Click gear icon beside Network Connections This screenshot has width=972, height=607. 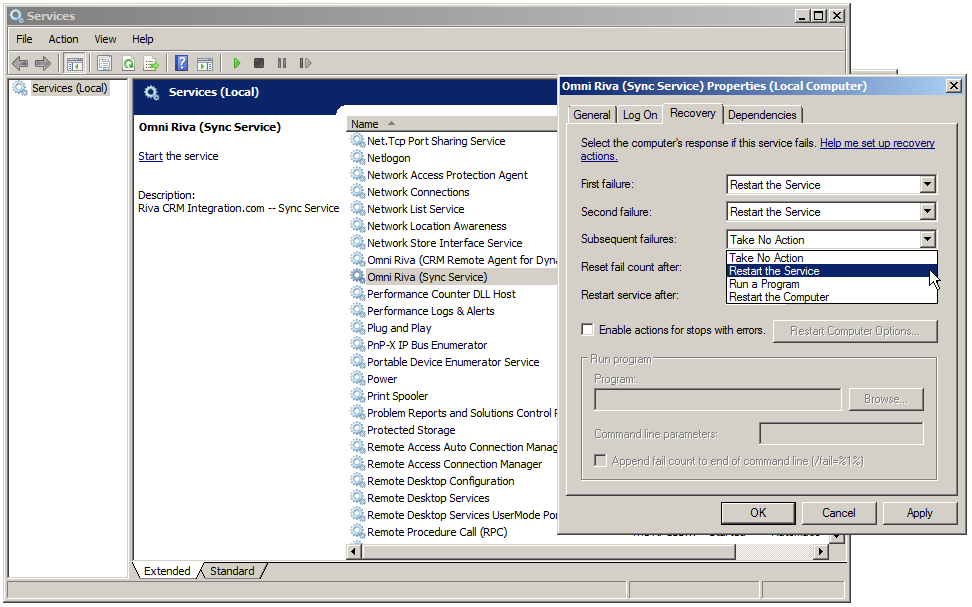pos(358,192)
